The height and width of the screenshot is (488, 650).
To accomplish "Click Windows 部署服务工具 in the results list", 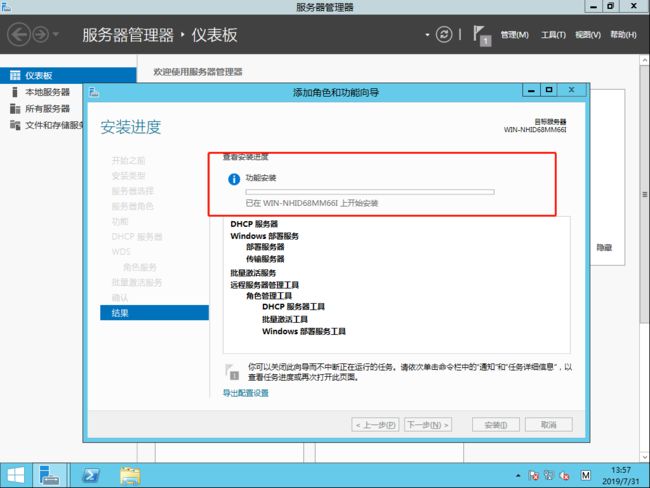I will (303, 331).
